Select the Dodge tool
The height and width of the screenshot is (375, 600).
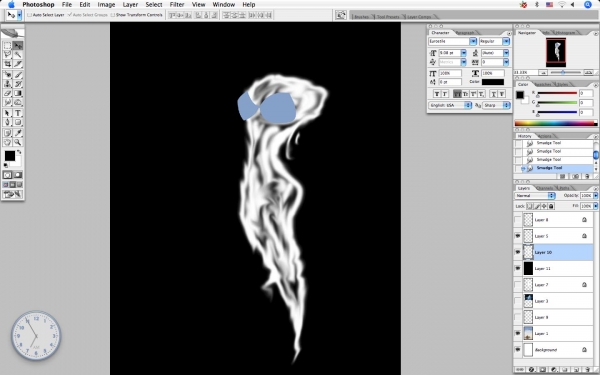click(18, 102)
